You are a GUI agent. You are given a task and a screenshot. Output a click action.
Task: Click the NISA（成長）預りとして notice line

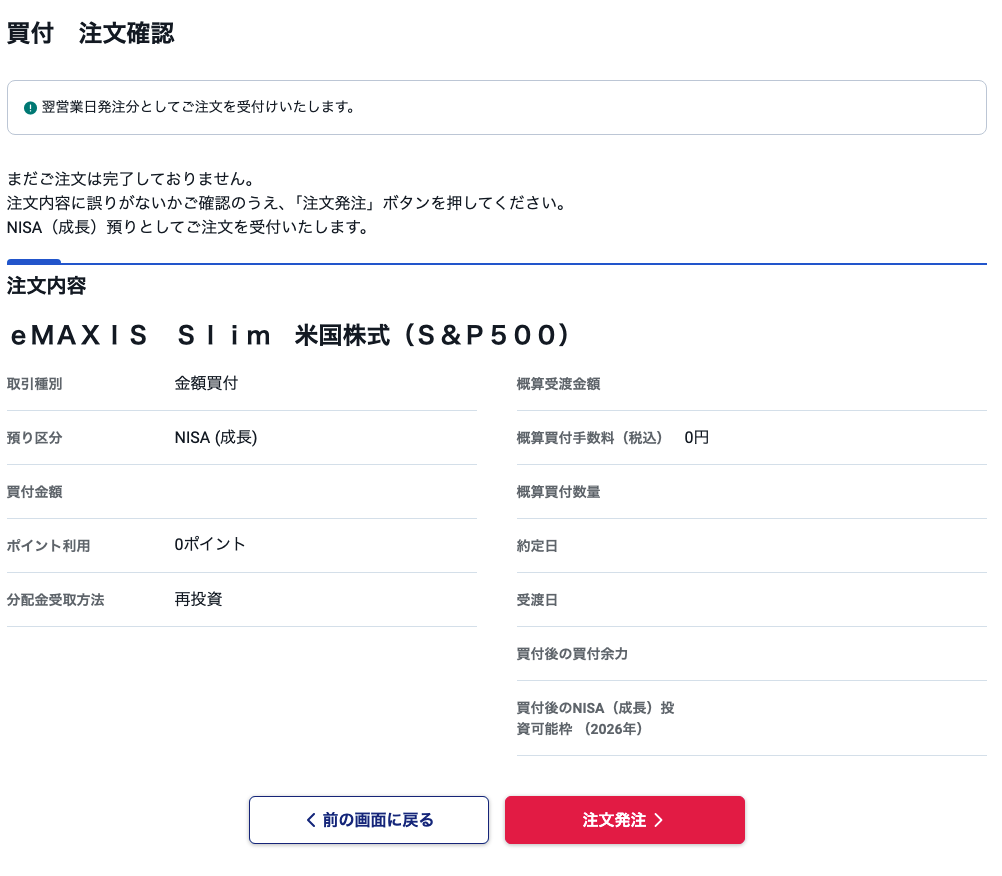[x=187, y=227]
